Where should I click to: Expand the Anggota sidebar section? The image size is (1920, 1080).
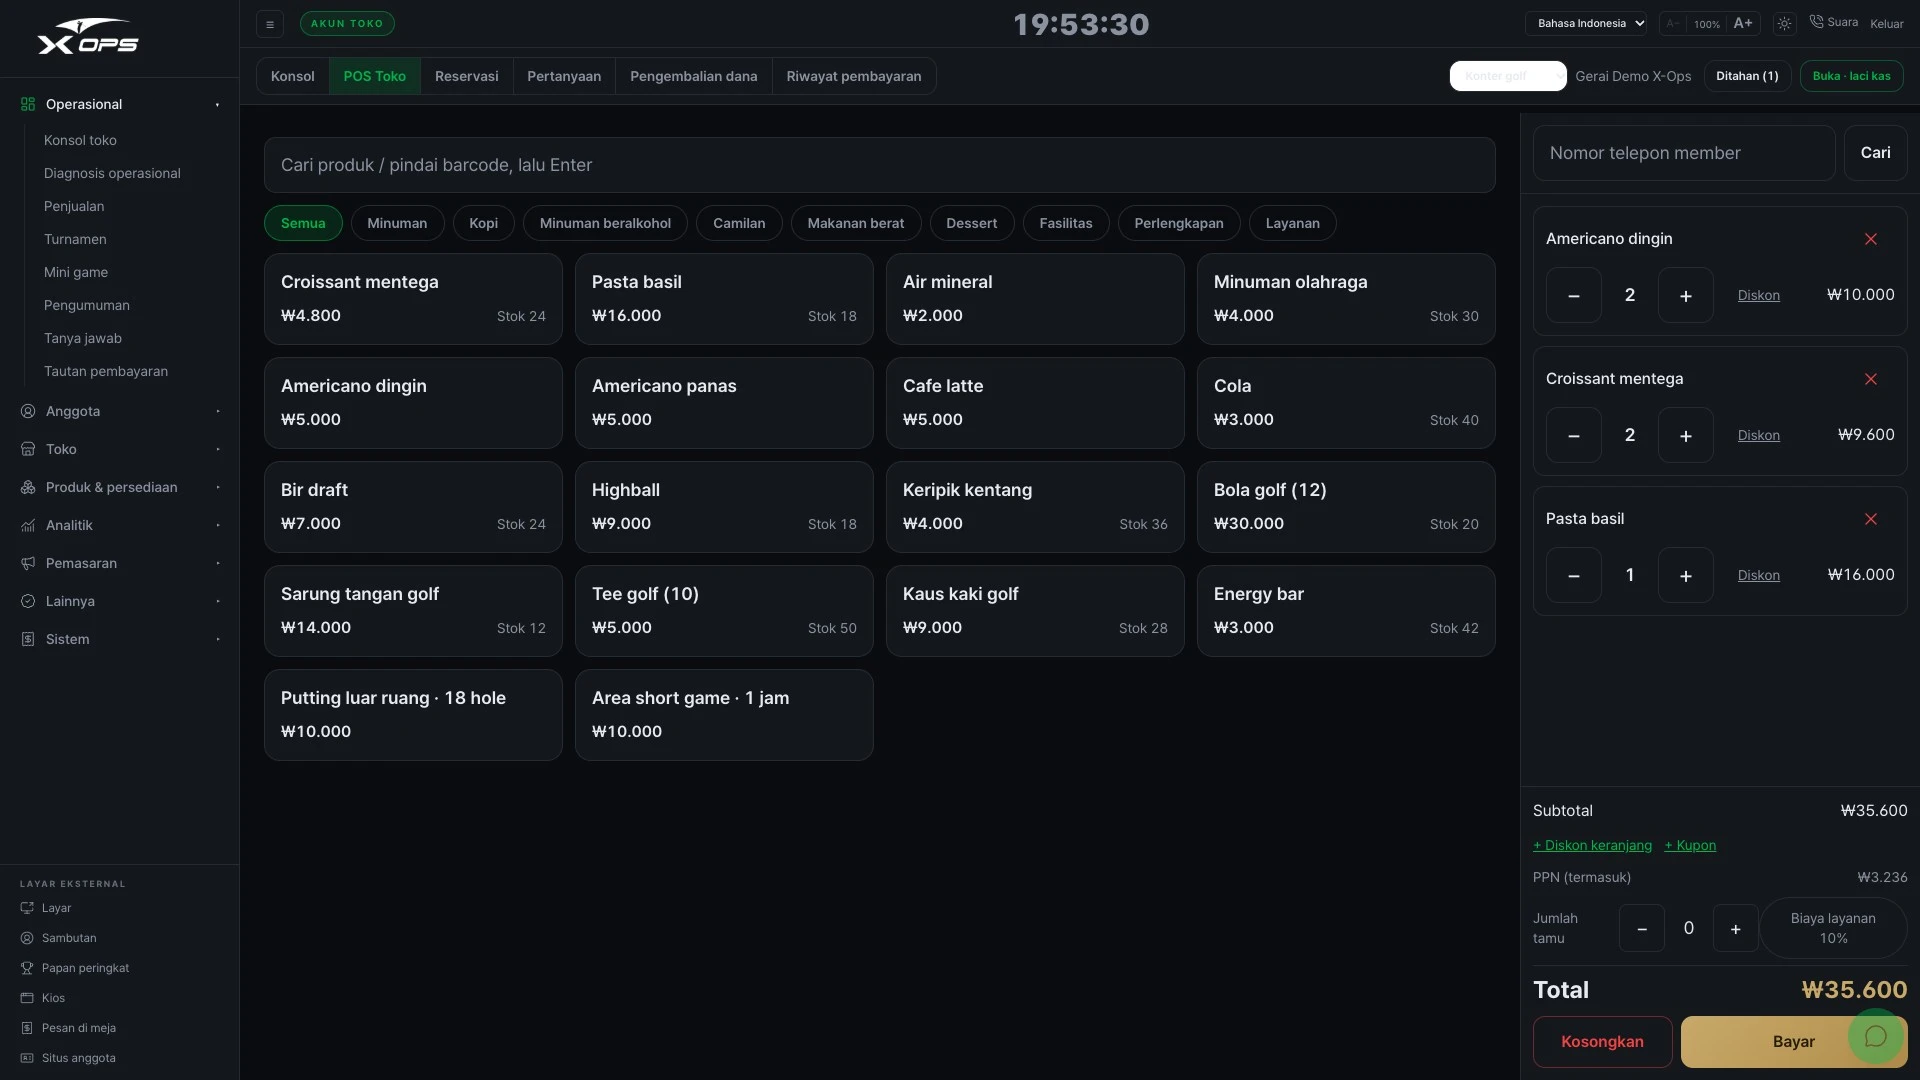pyautogui.click(x=120, y=411)
